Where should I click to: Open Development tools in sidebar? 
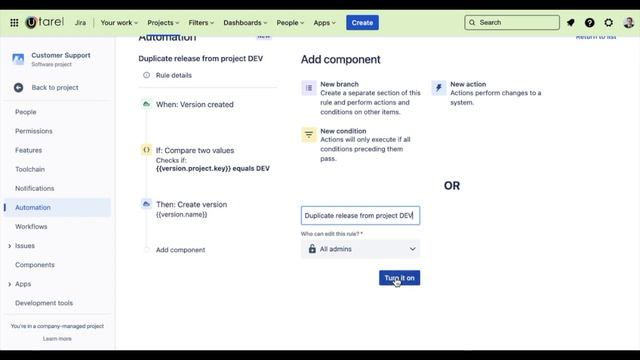tap(44, 303)
